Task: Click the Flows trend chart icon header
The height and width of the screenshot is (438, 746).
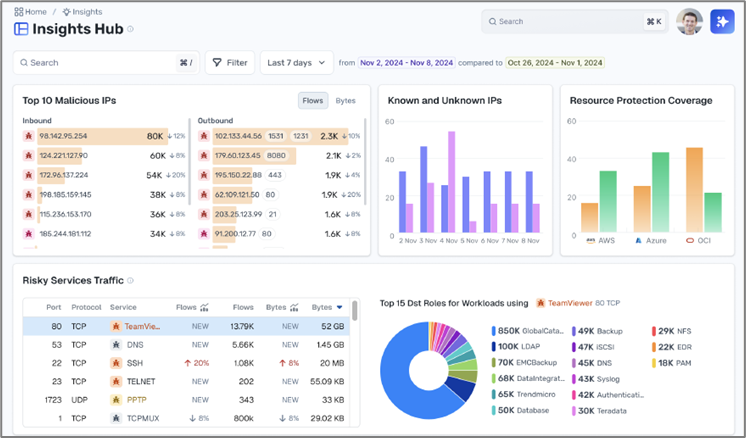Action: (205, 308)
